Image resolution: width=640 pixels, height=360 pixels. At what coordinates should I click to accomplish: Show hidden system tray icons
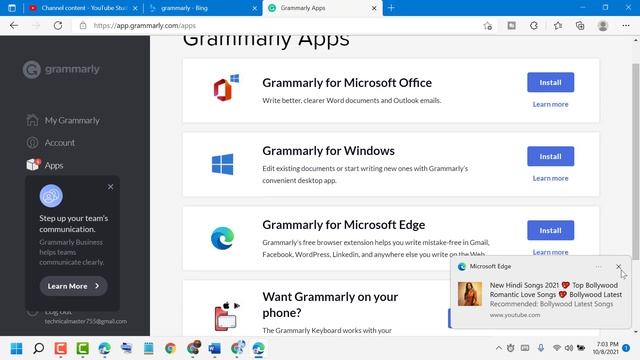tap(499, 348)
